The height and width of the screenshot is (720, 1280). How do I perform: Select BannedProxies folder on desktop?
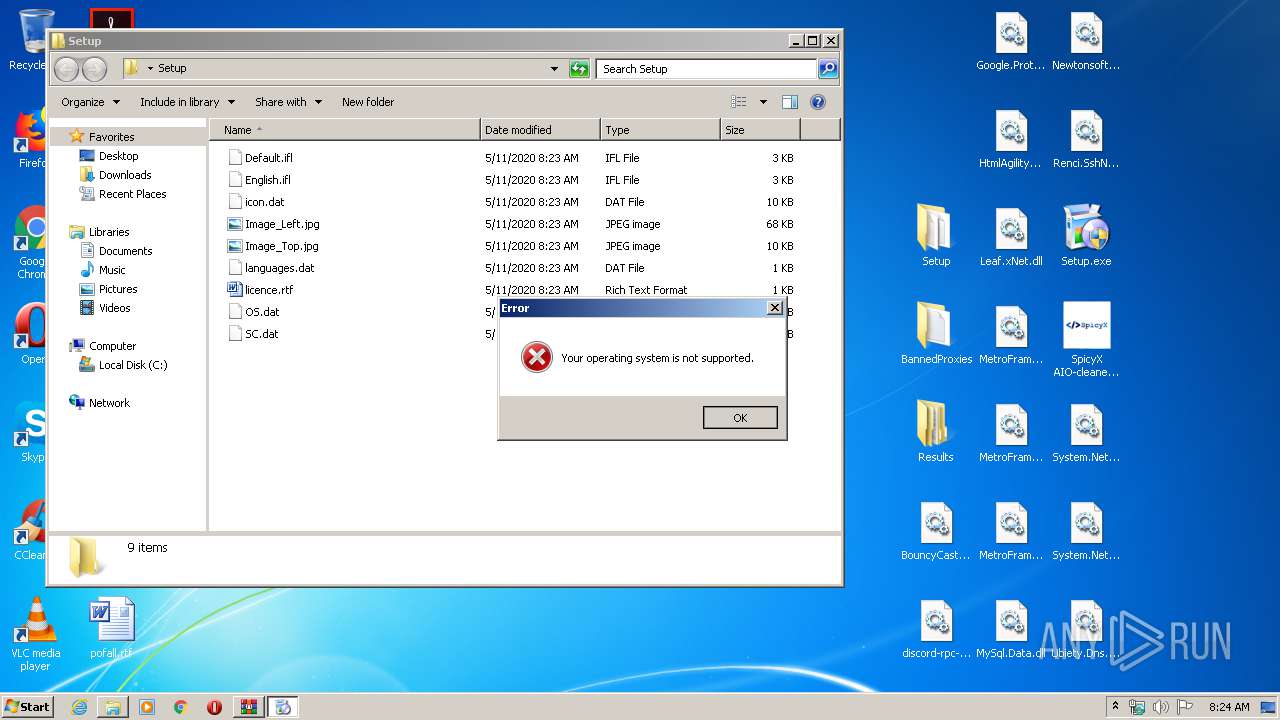click(936, 334)
